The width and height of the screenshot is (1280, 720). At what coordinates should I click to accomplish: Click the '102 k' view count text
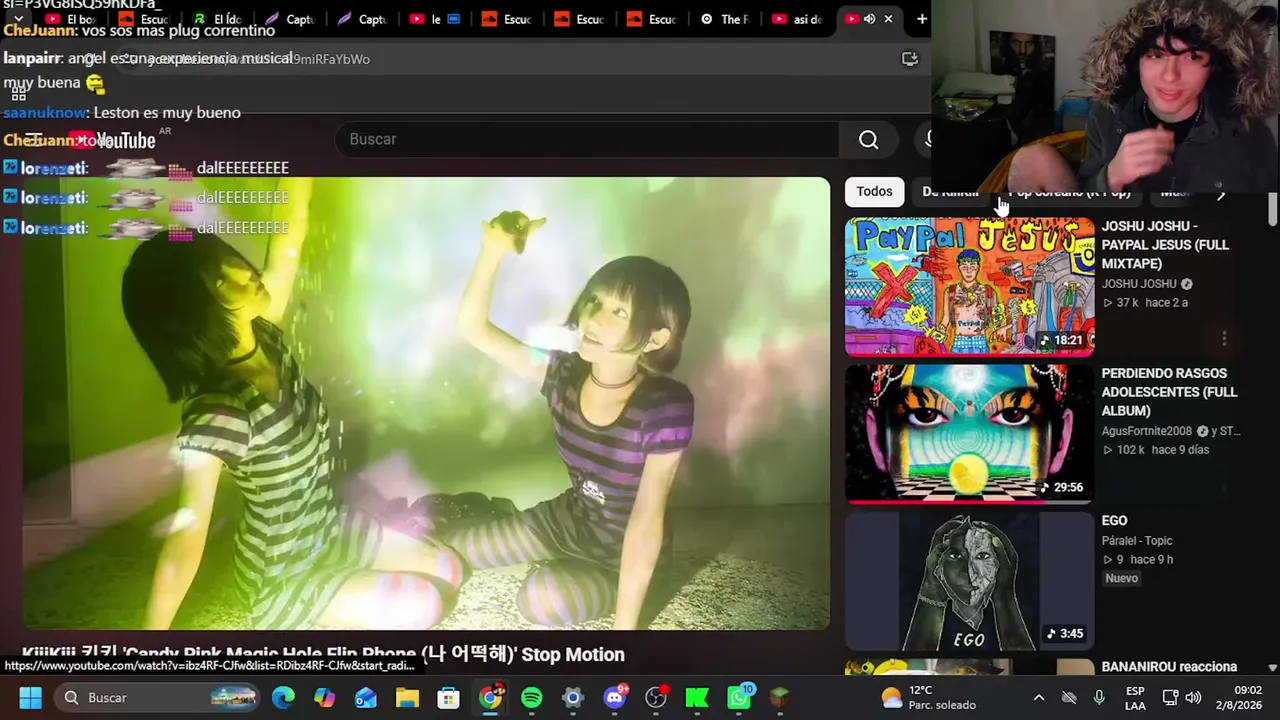pyautogui.click(x=1131, y=450)
